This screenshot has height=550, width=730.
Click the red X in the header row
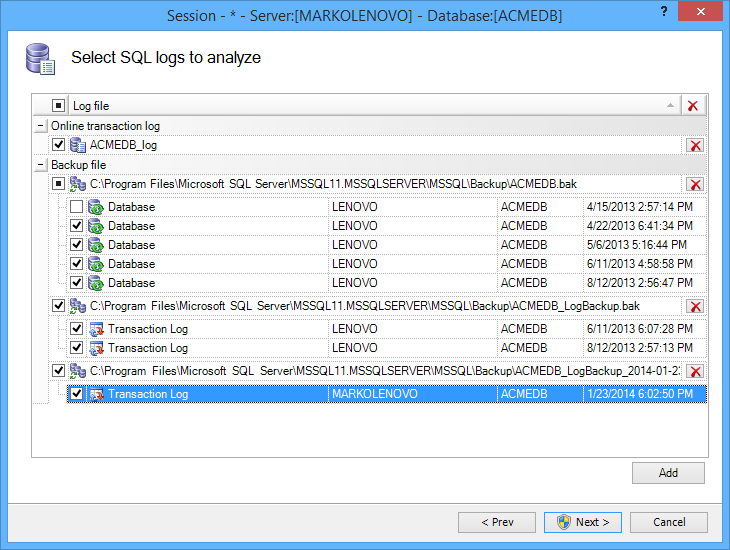point(692,106)
